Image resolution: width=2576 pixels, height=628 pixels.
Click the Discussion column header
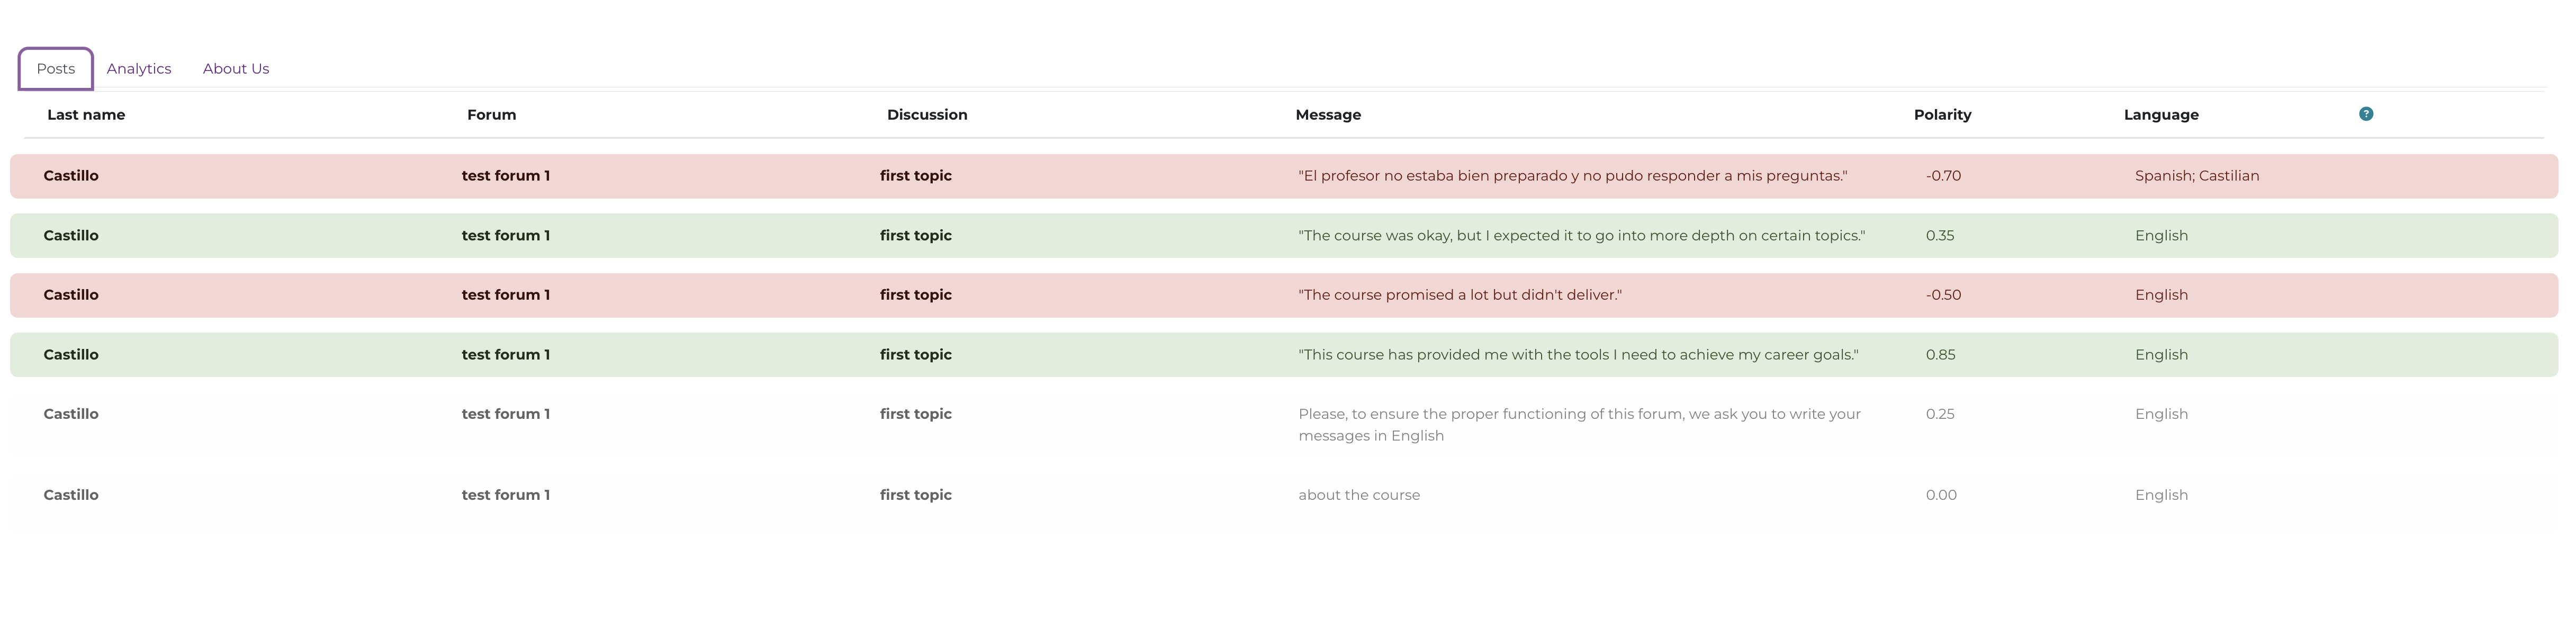(926, 115)
